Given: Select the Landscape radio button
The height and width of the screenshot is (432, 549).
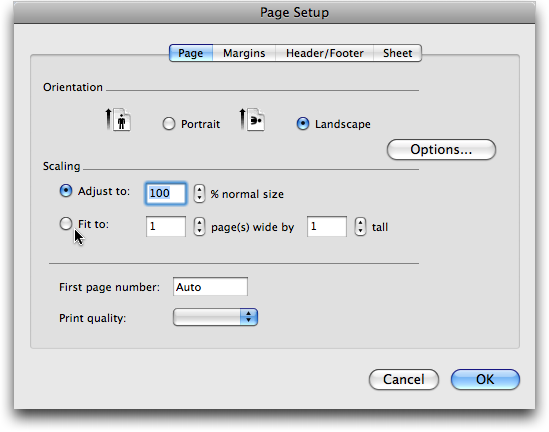Looking at the screenshot, I should coord(303,124).
